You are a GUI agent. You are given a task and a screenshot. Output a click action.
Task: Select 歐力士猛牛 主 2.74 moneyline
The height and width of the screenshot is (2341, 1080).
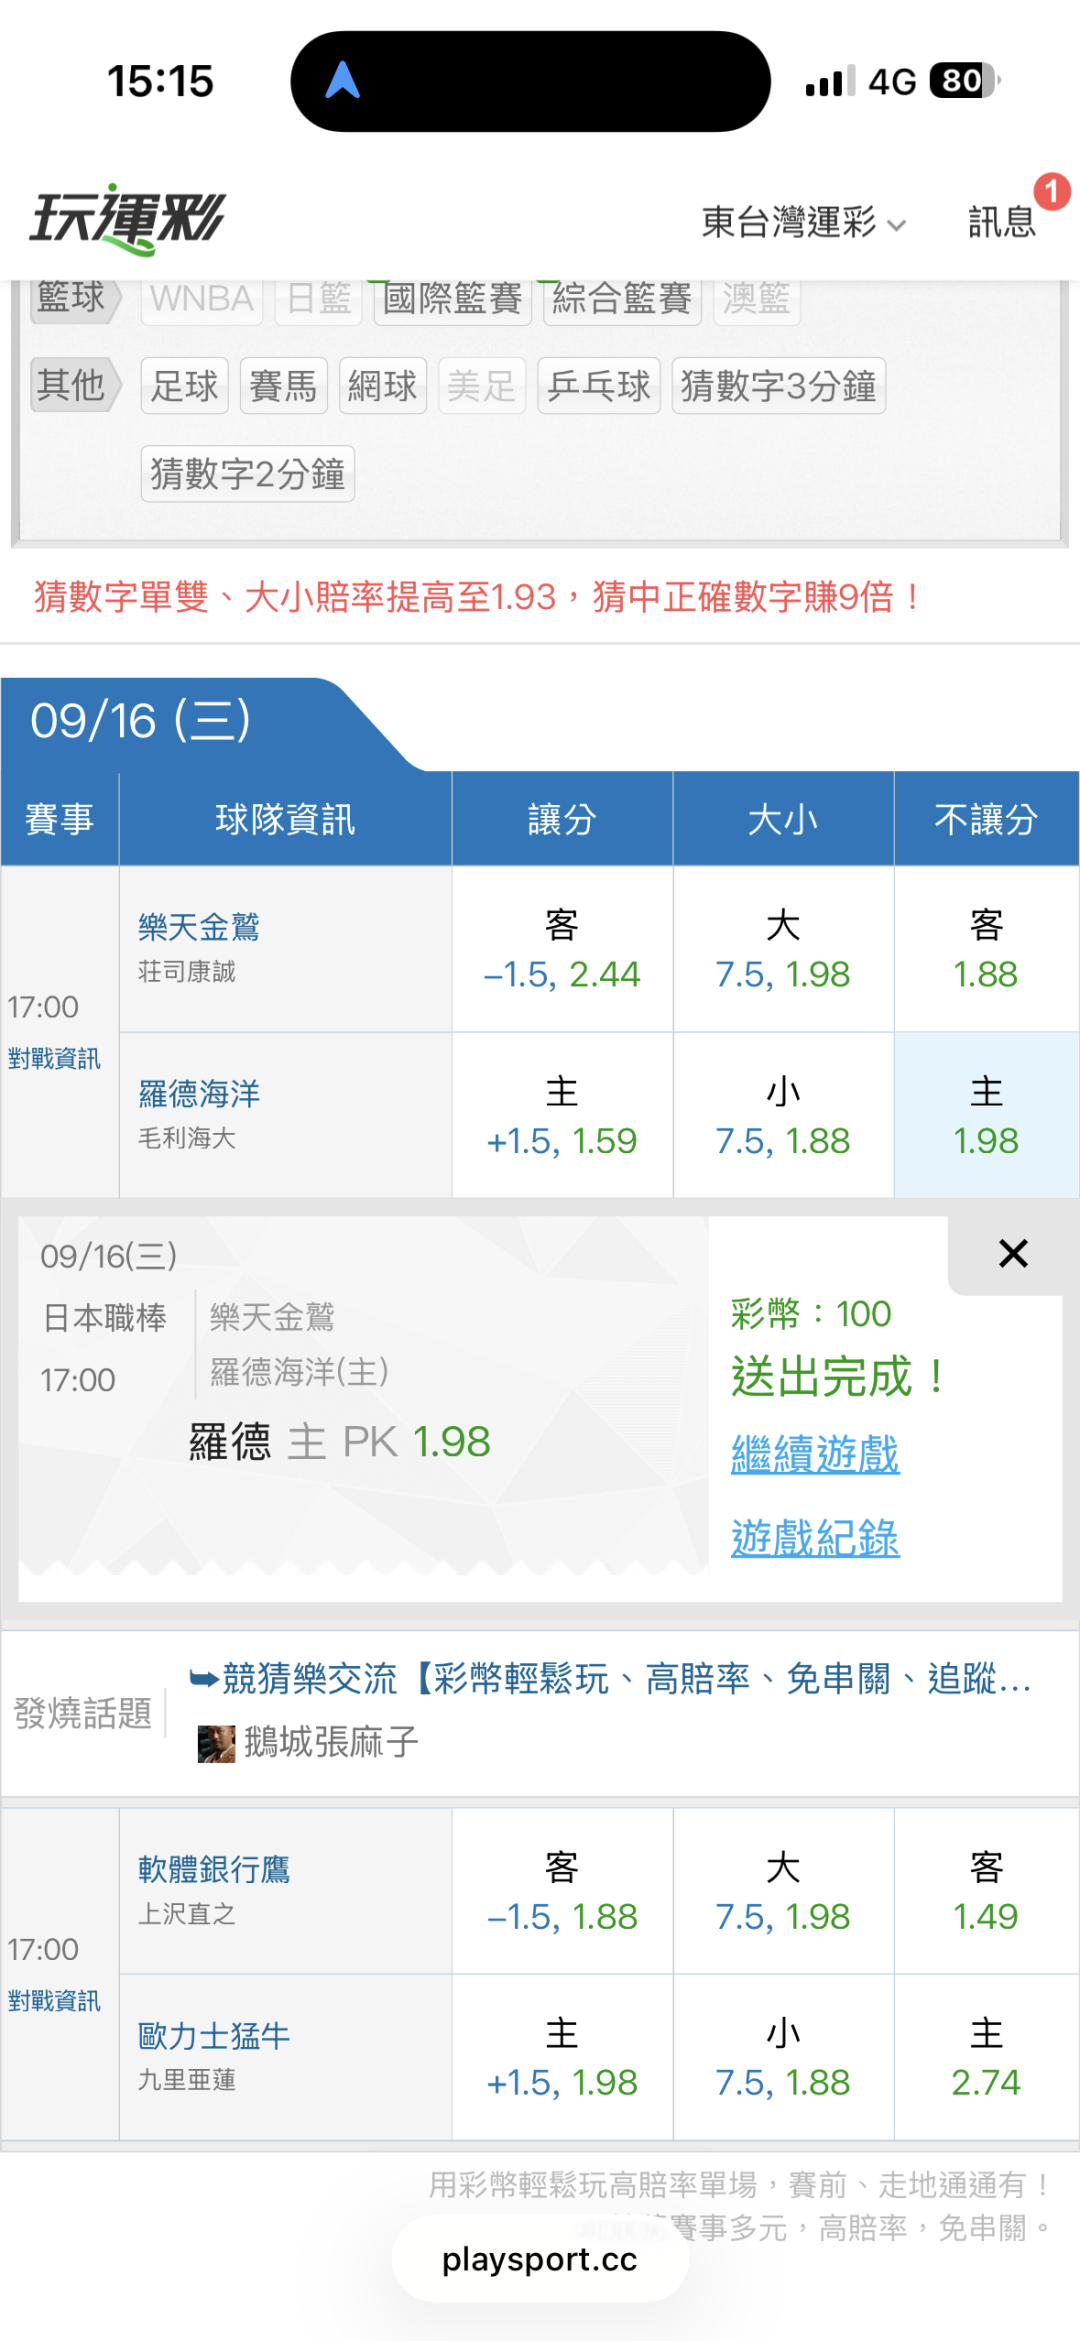tap(986, 2058)
